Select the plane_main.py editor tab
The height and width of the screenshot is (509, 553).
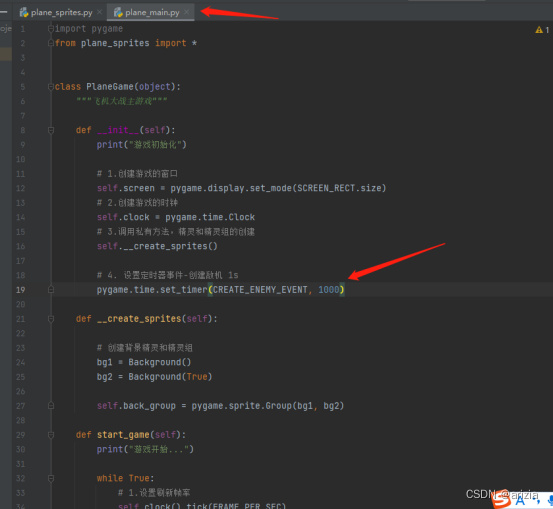[x=151, y=12]
